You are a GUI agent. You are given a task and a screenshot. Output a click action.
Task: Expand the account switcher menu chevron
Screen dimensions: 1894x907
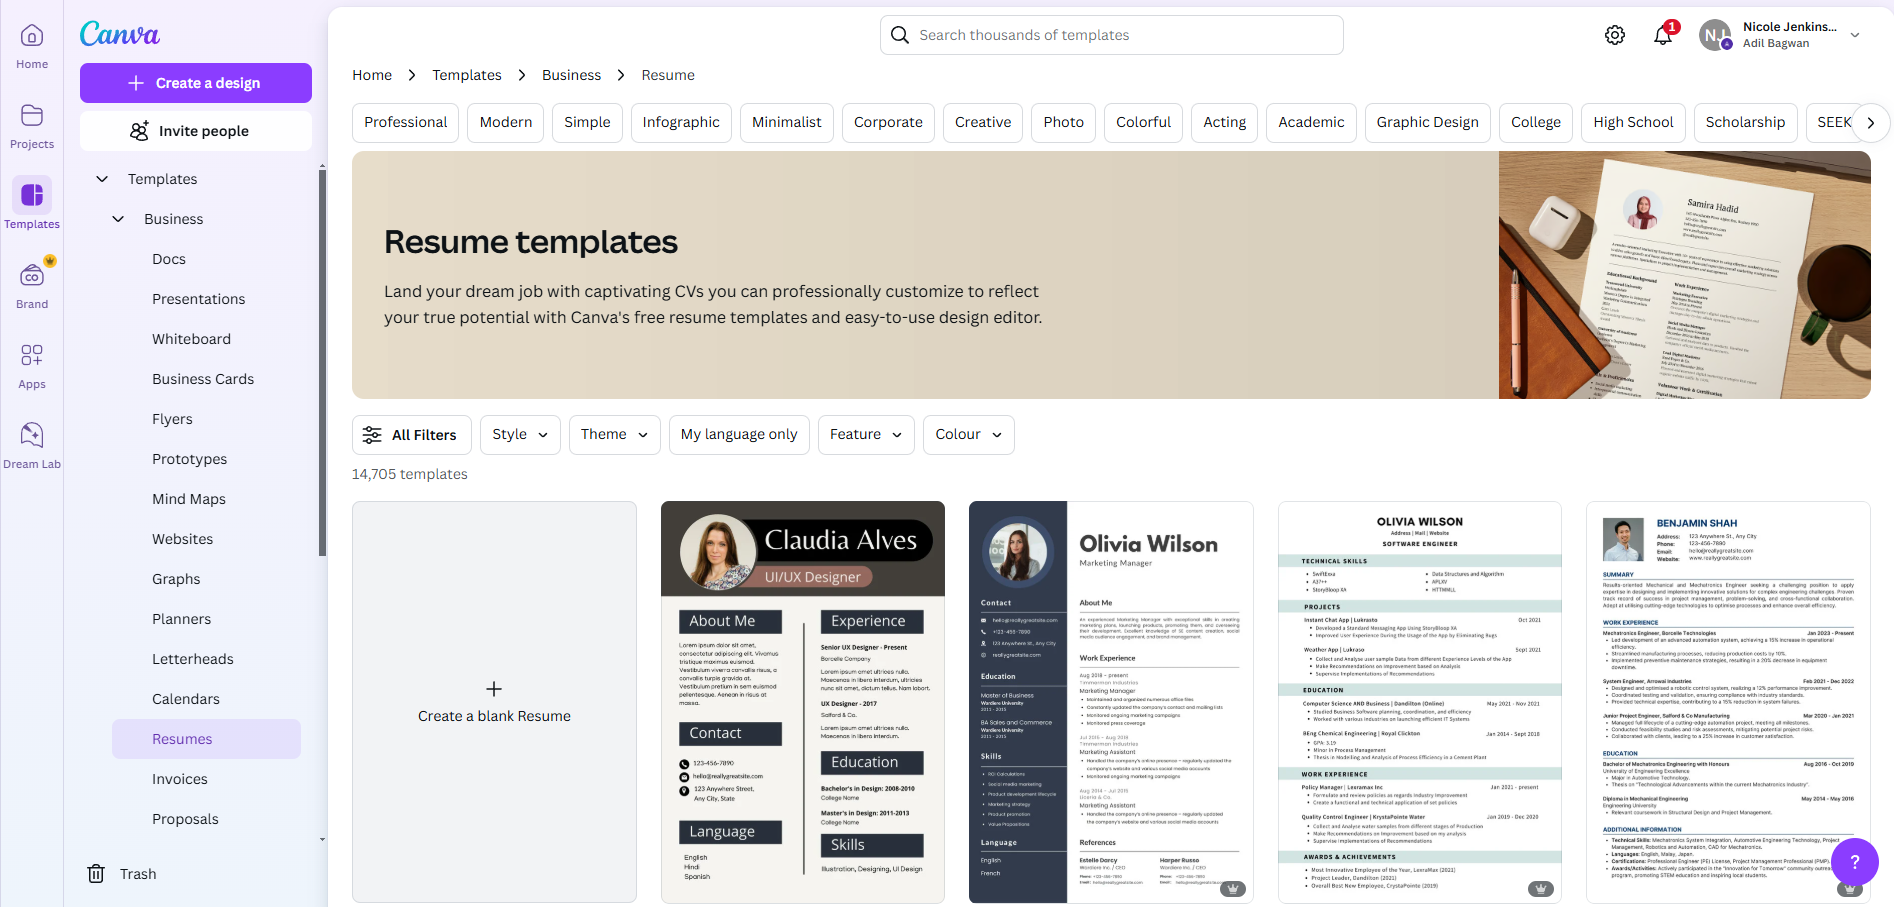click(x=1855, y=35)
